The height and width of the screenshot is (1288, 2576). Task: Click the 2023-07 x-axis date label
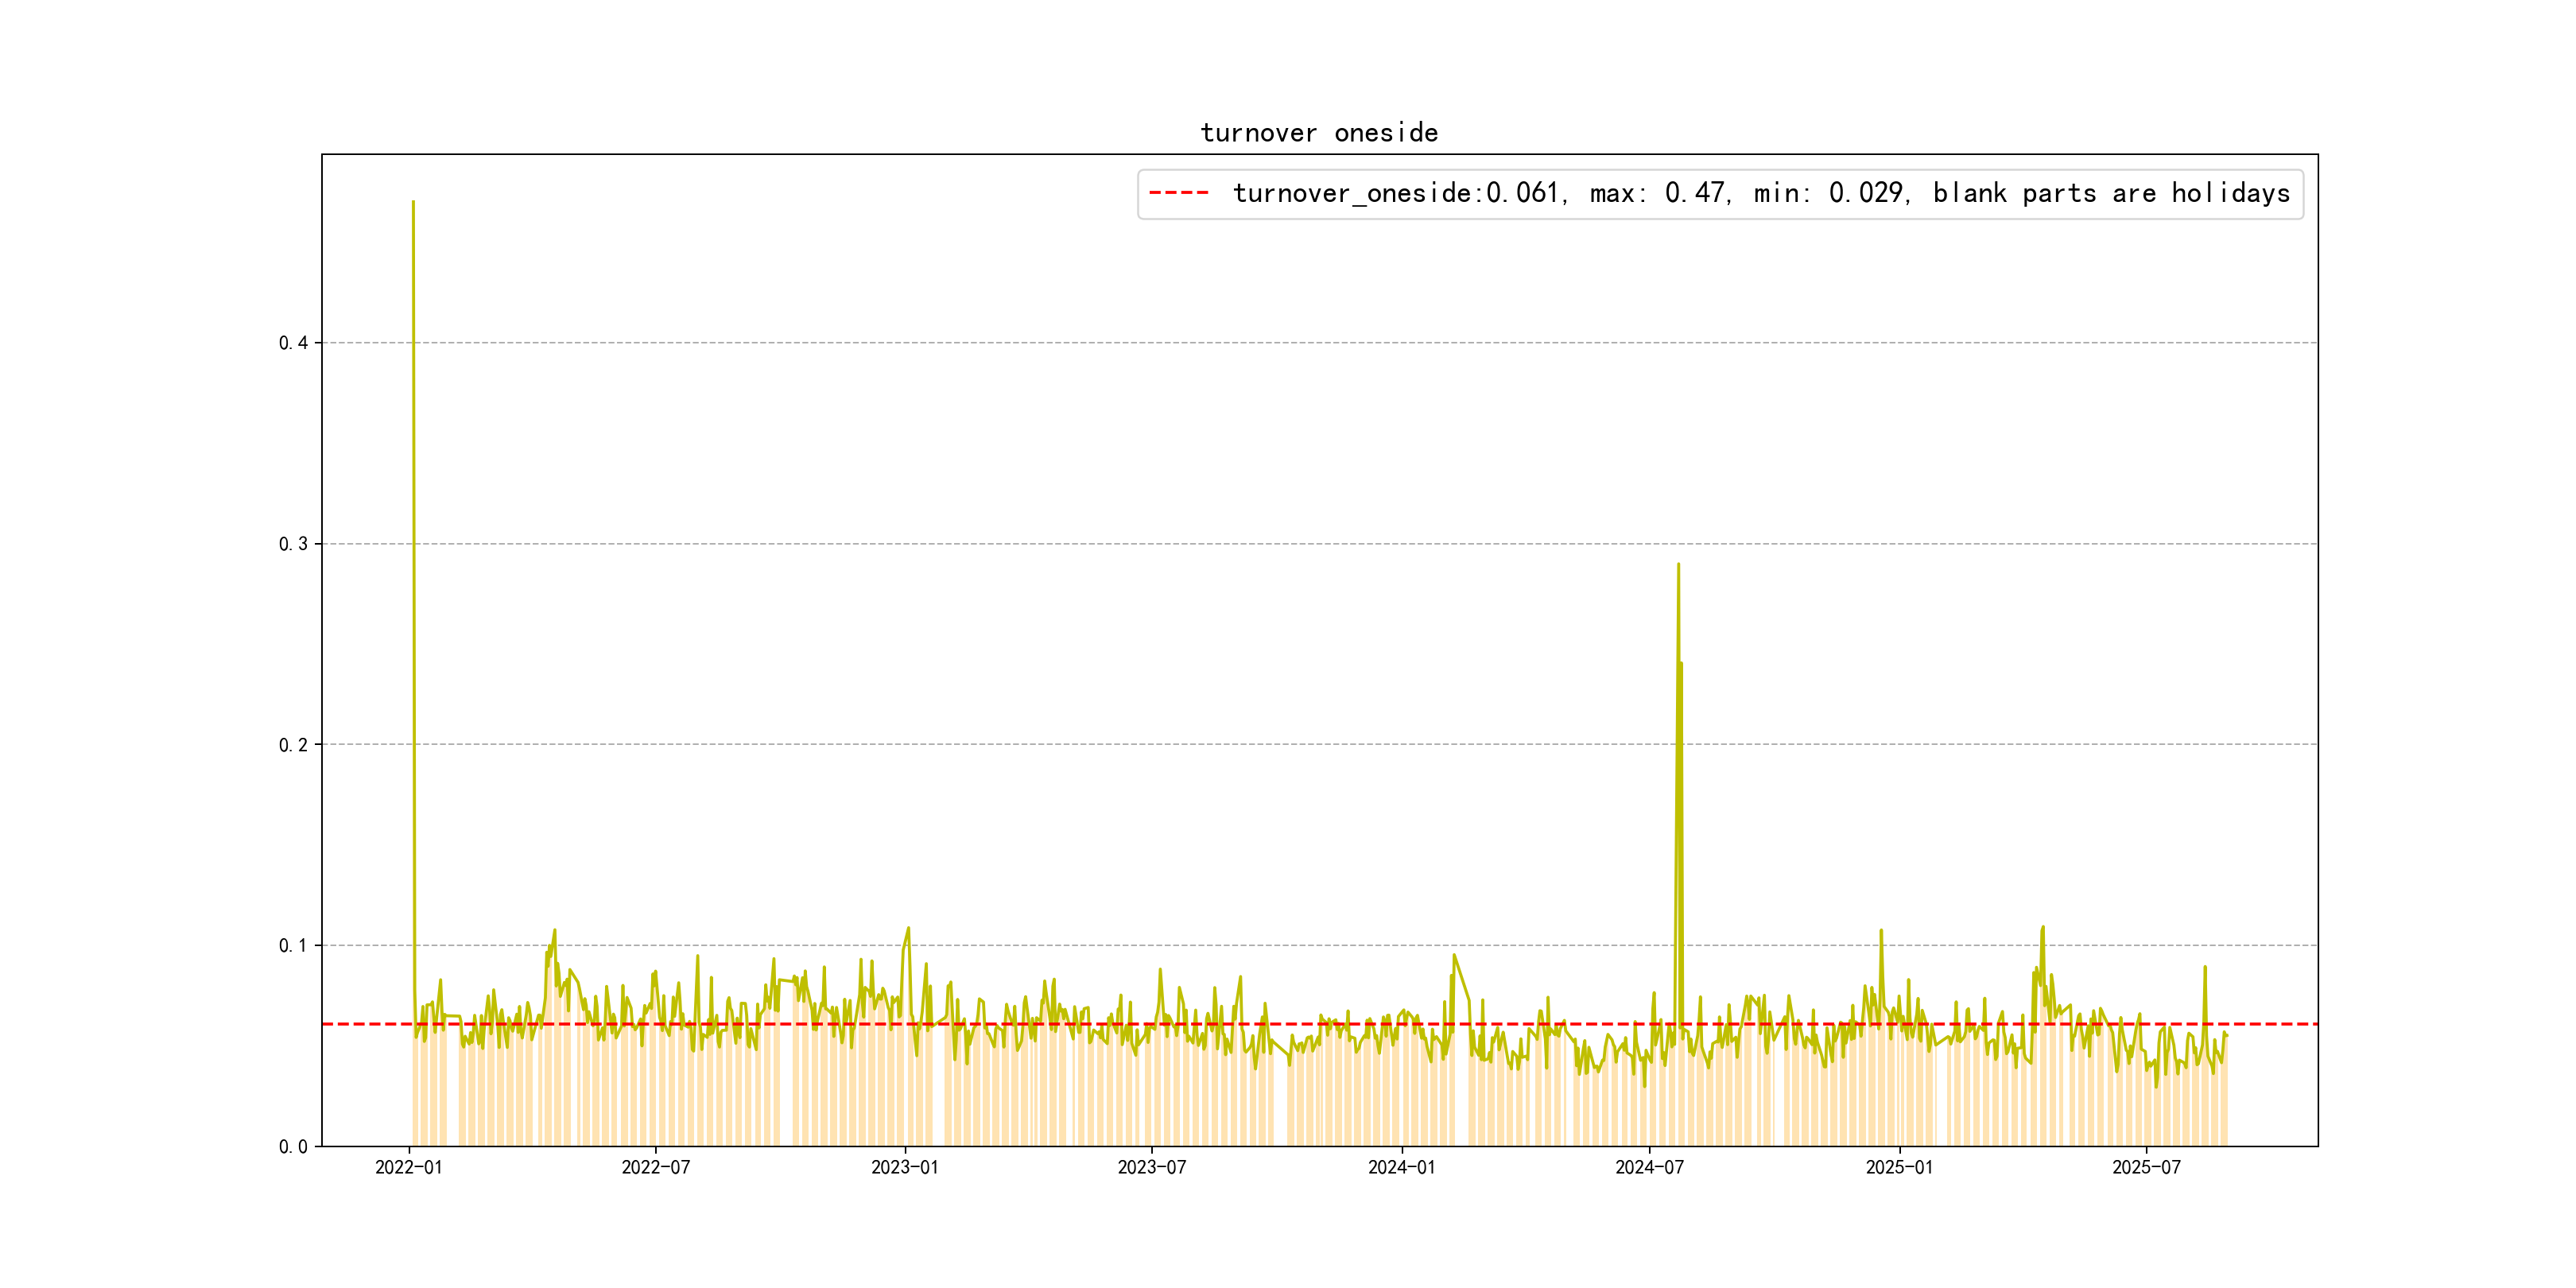(1151, 1168)
